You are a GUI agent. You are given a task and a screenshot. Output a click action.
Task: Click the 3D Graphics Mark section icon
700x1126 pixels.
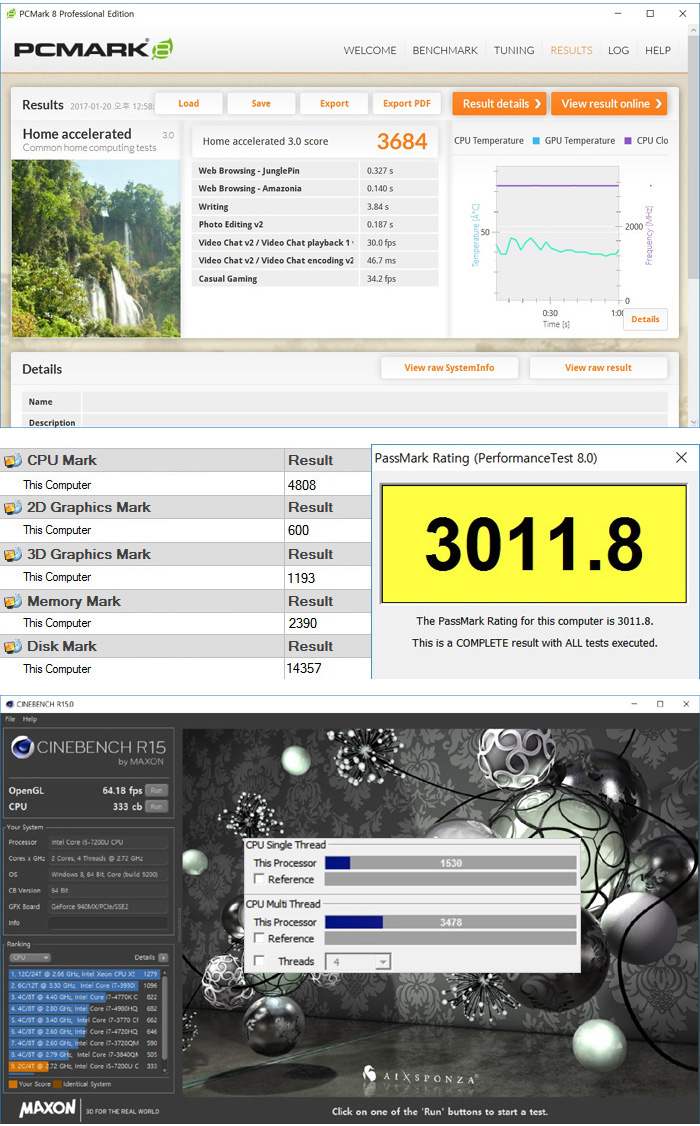click(x=13, y=554)
